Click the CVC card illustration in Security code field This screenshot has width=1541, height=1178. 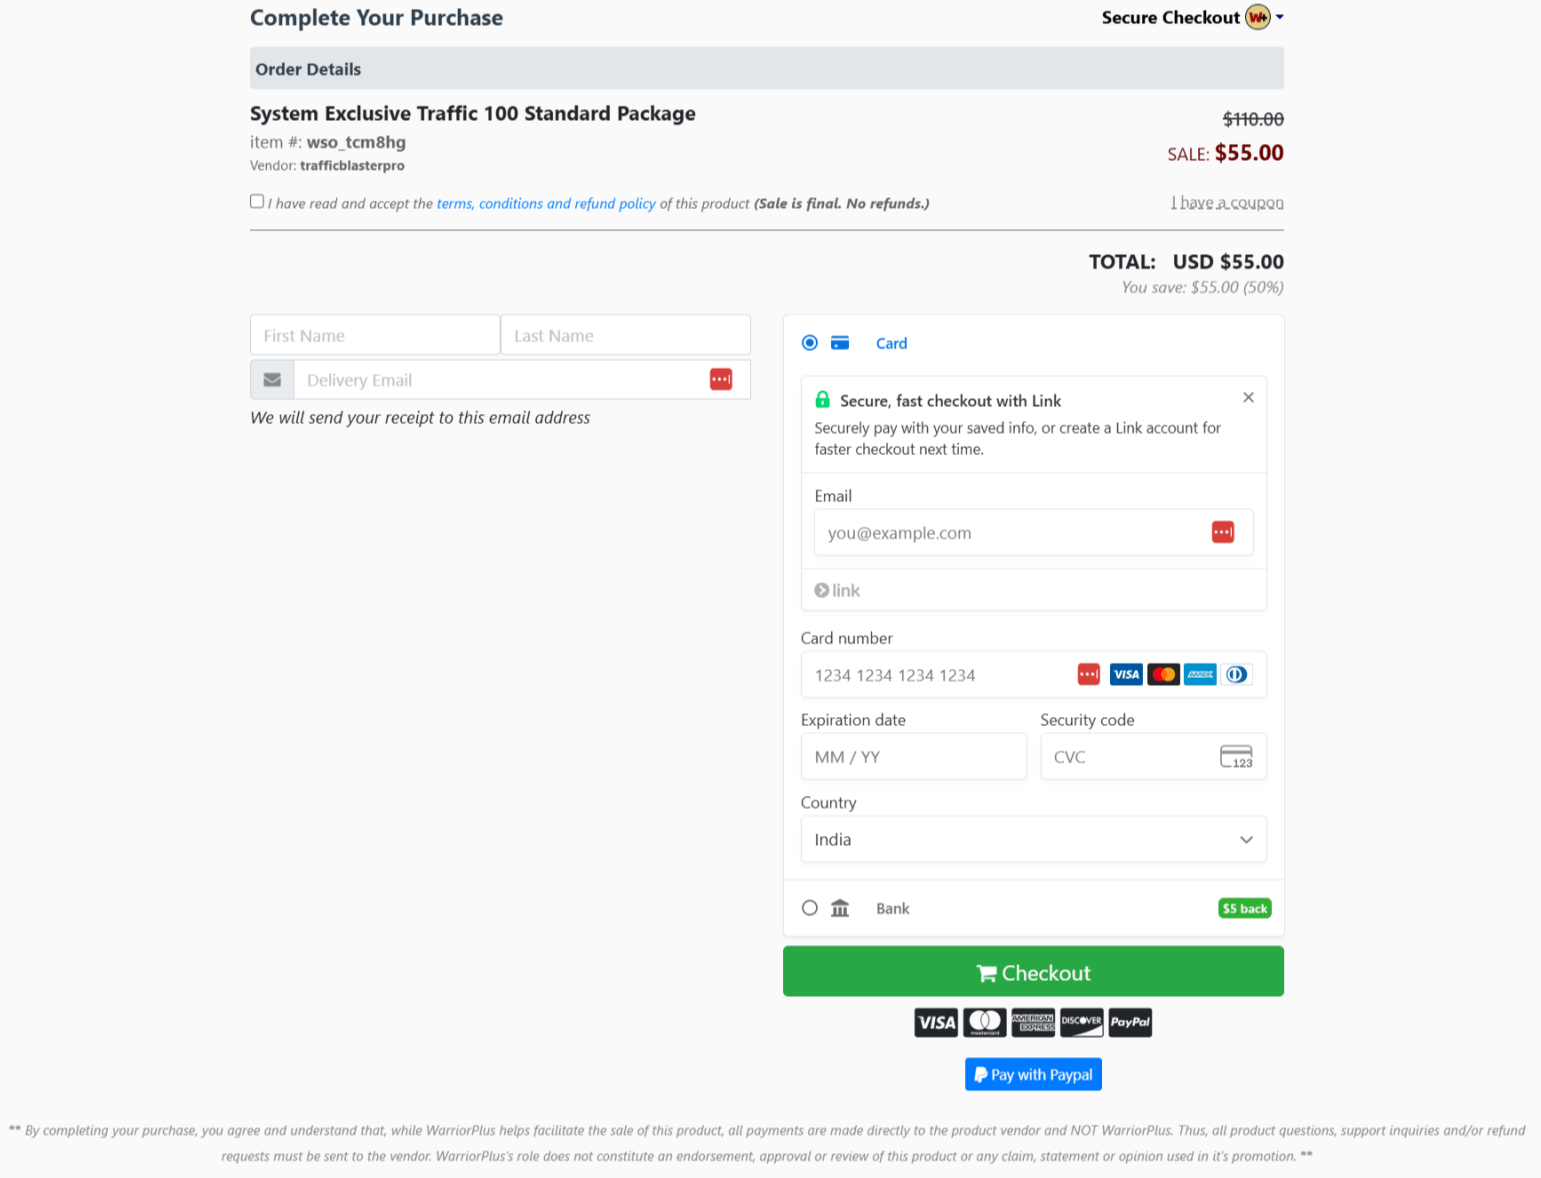point(1236,757)
